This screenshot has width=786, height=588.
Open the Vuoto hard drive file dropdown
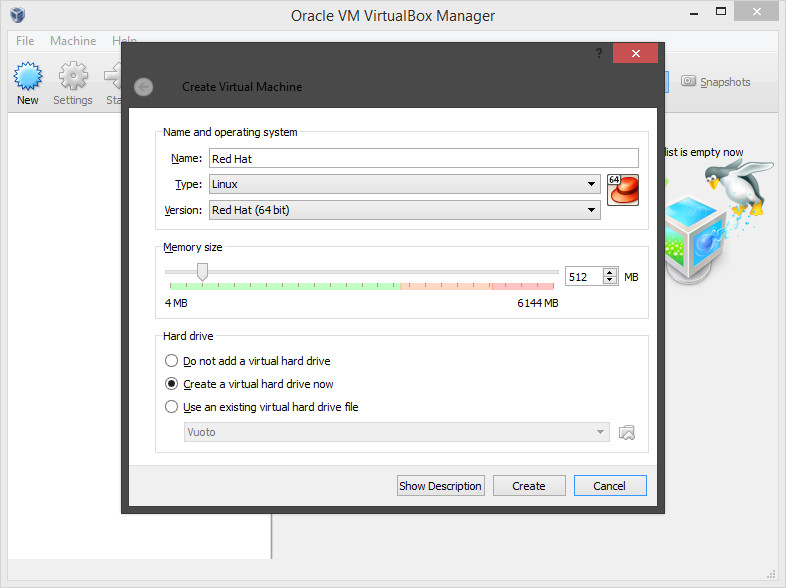(x=397, y=432)
